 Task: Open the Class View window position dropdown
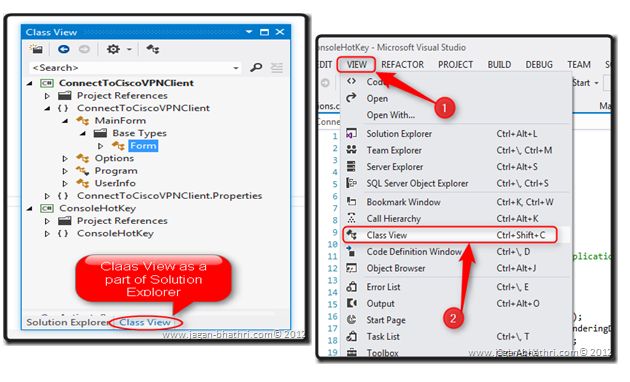[x=249, y=32]
